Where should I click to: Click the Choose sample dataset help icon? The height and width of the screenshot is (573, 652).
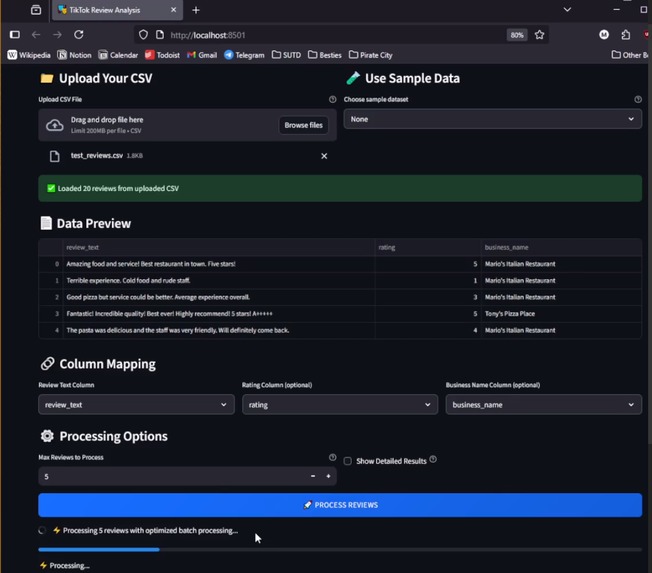(x=638, y=99)
